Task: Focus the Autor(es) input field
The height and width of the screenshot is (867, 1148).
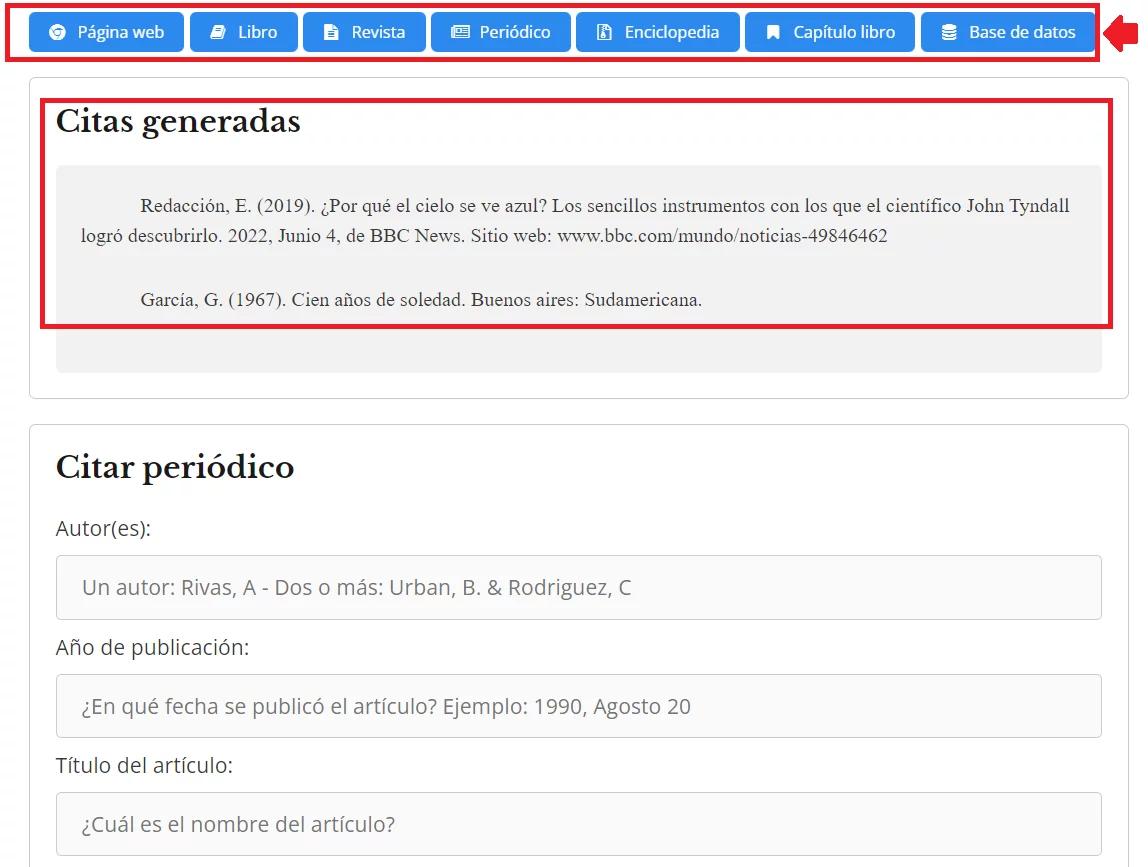Action: (578, 587)
